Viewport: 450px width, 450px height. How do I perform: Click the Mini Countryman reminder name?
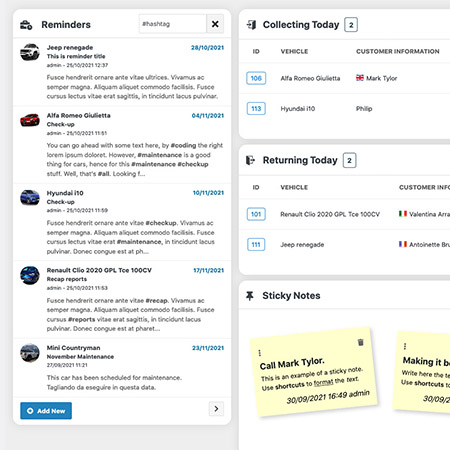(73, 348)
